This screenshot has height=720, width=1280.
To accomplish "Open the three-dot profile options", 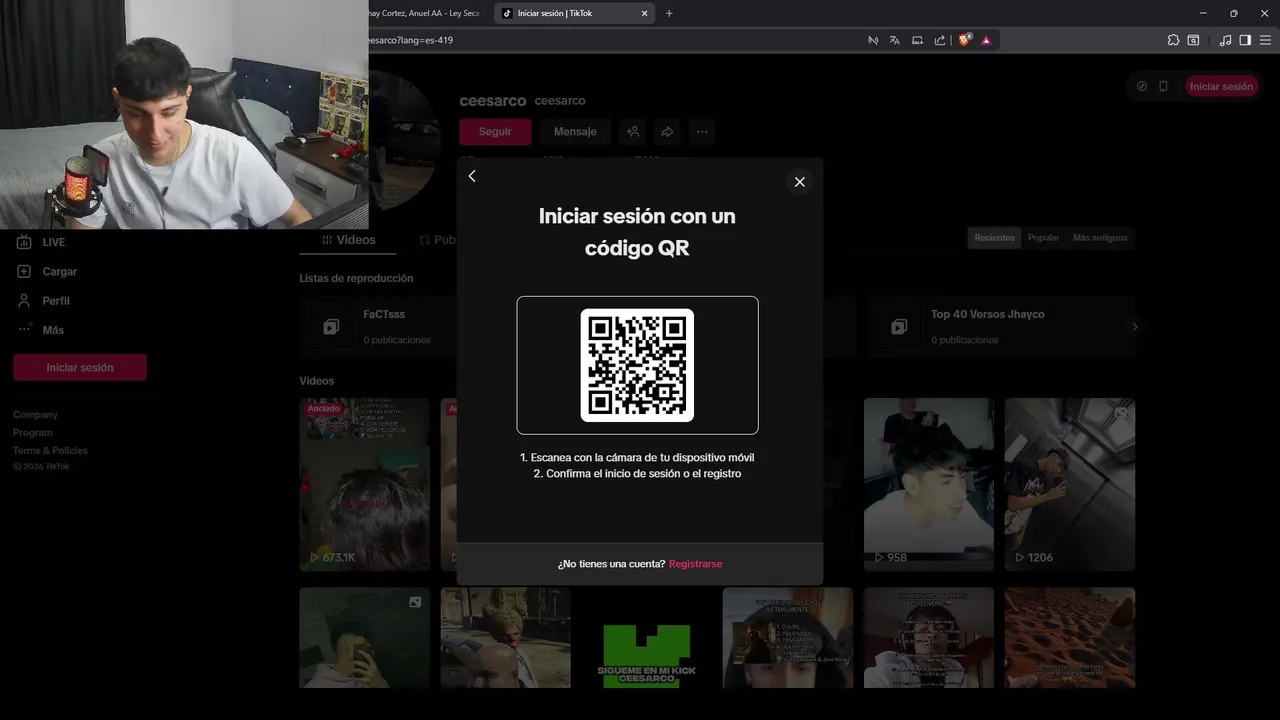I will [x=702, y=132].
